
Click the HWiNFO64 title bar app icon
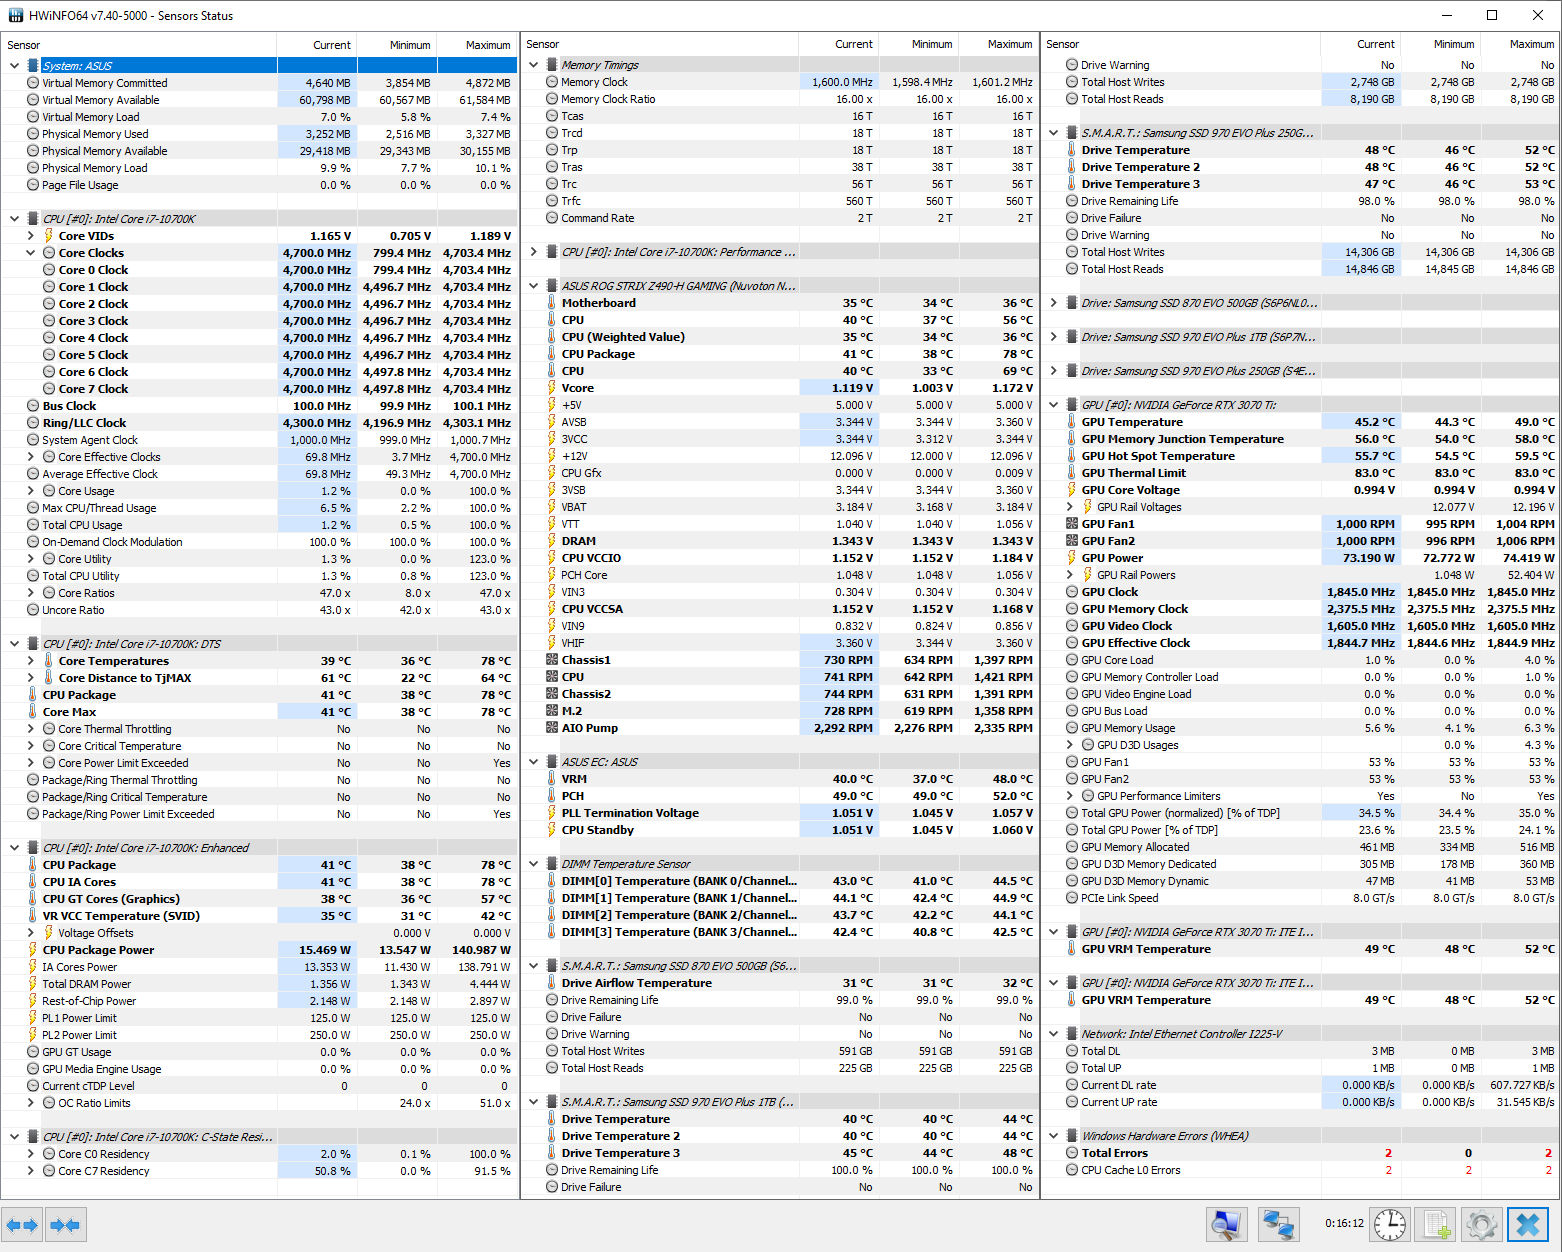16,16
